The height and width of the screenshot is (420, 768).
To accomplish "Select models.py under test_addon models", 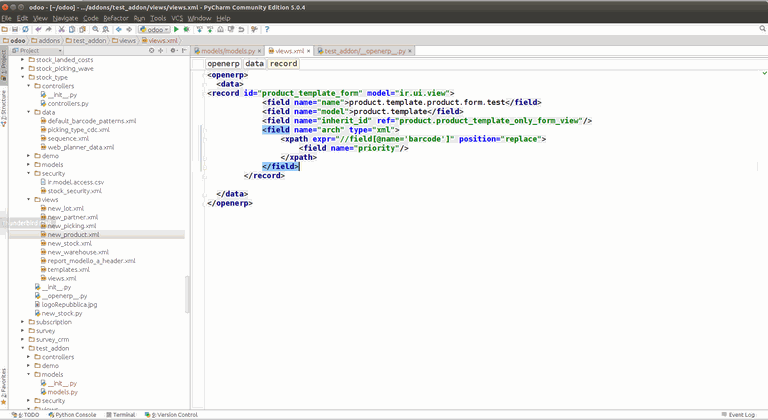I will (x=62, y=392).
